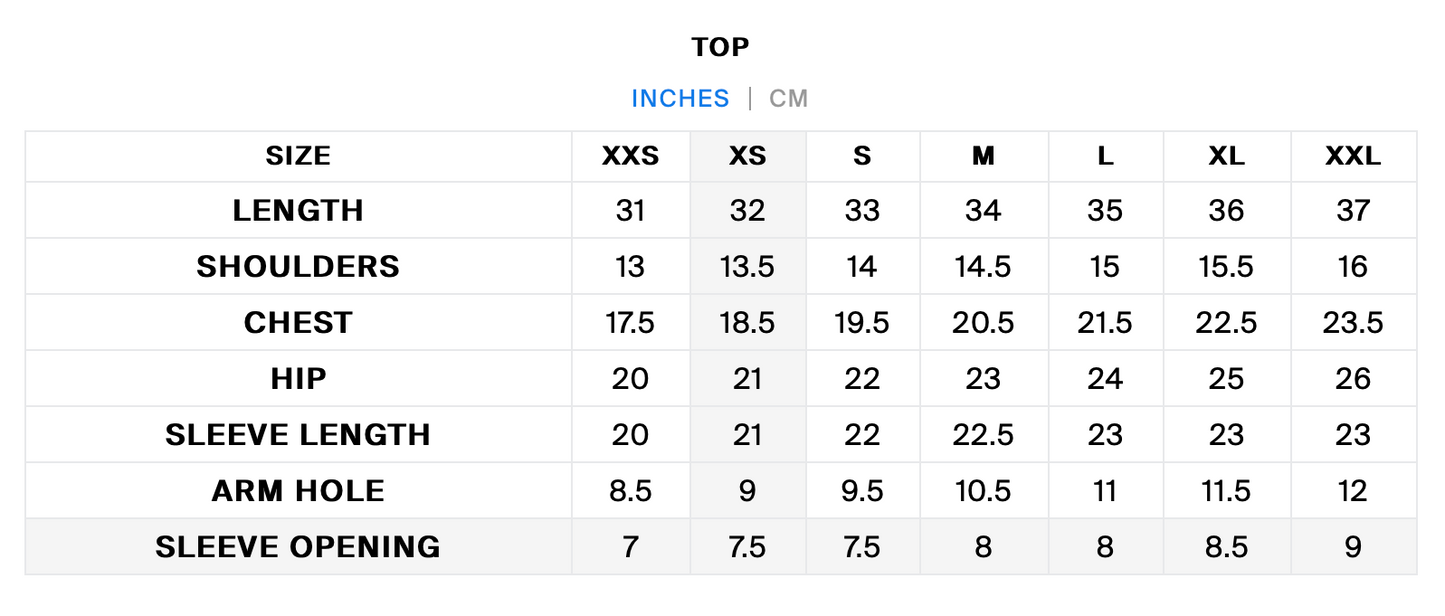This screenshot has height=616, width=1445.
Task: Click the M size column header
Action: point(983,156)
